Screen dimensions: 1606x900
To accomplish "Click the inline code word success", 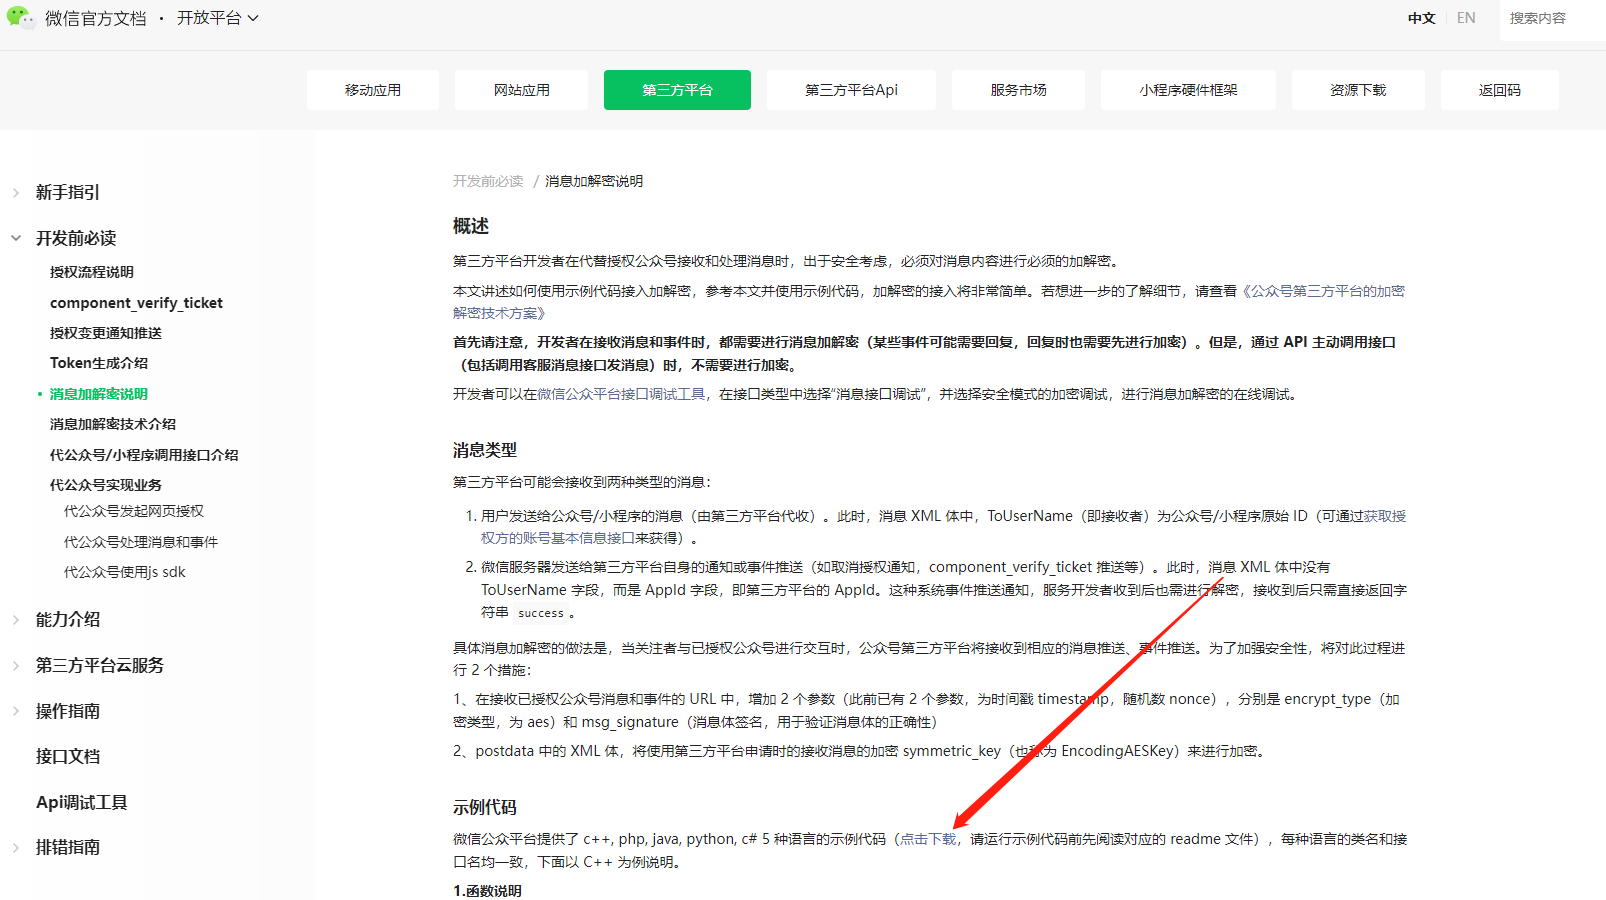I will (x=541, y=613).
